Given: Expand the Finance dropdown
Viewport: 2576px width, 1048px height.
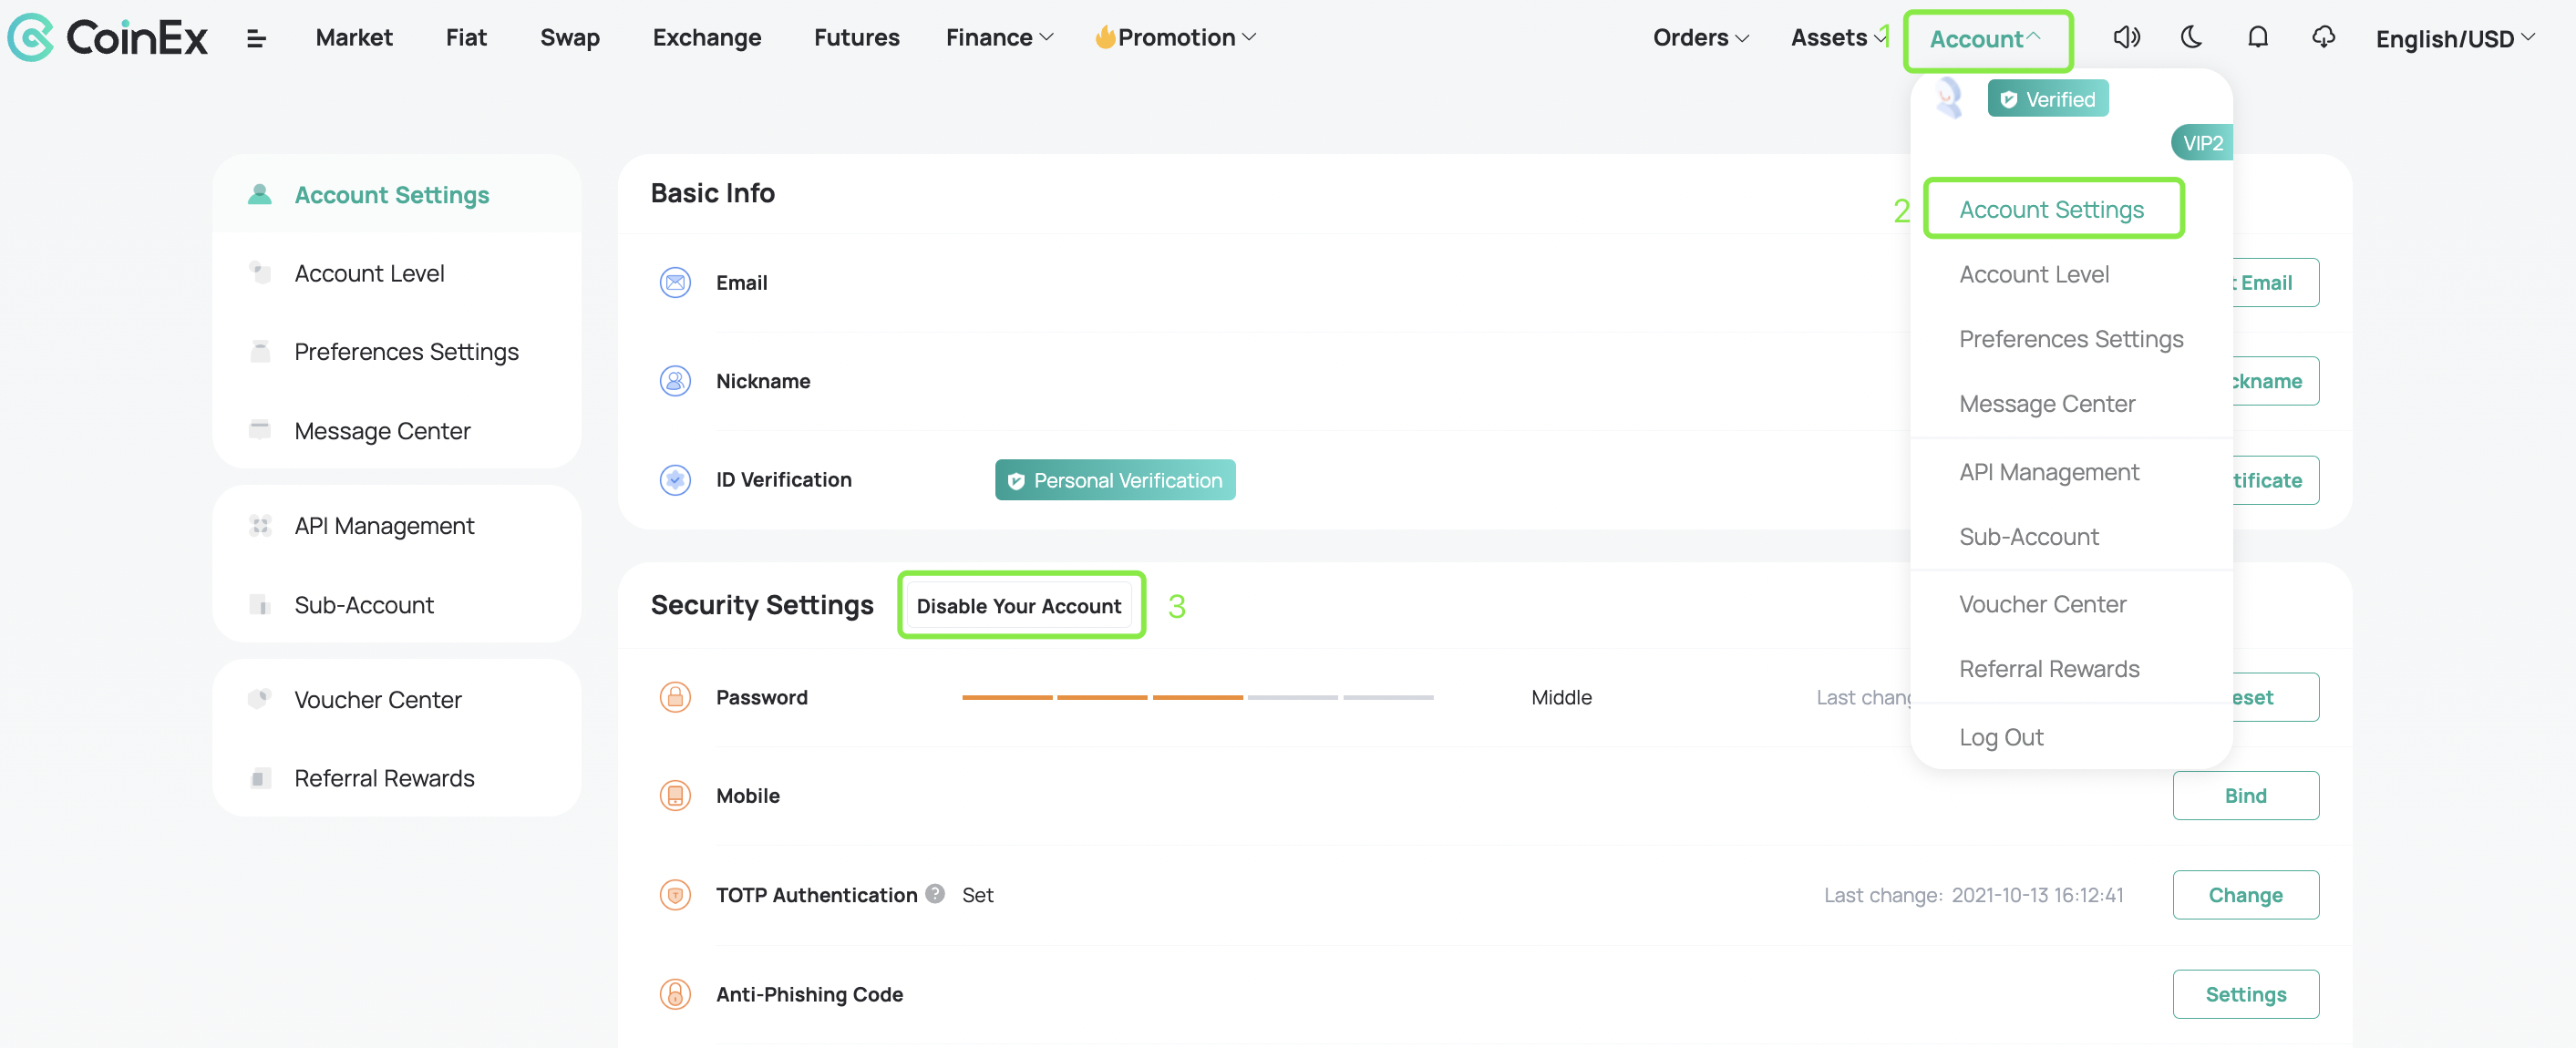Looking at the screenshot, I should click(999, 38).
